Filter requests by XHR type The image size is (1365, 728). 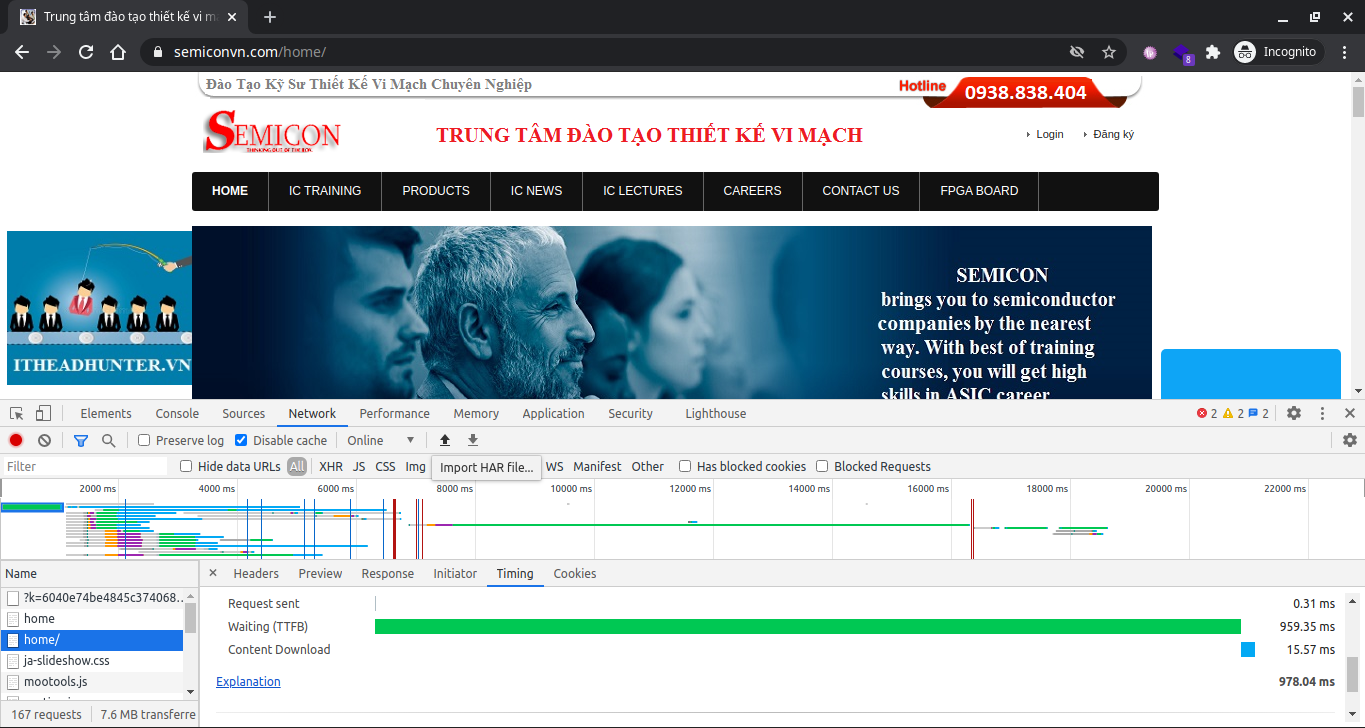tap(330, 467)
